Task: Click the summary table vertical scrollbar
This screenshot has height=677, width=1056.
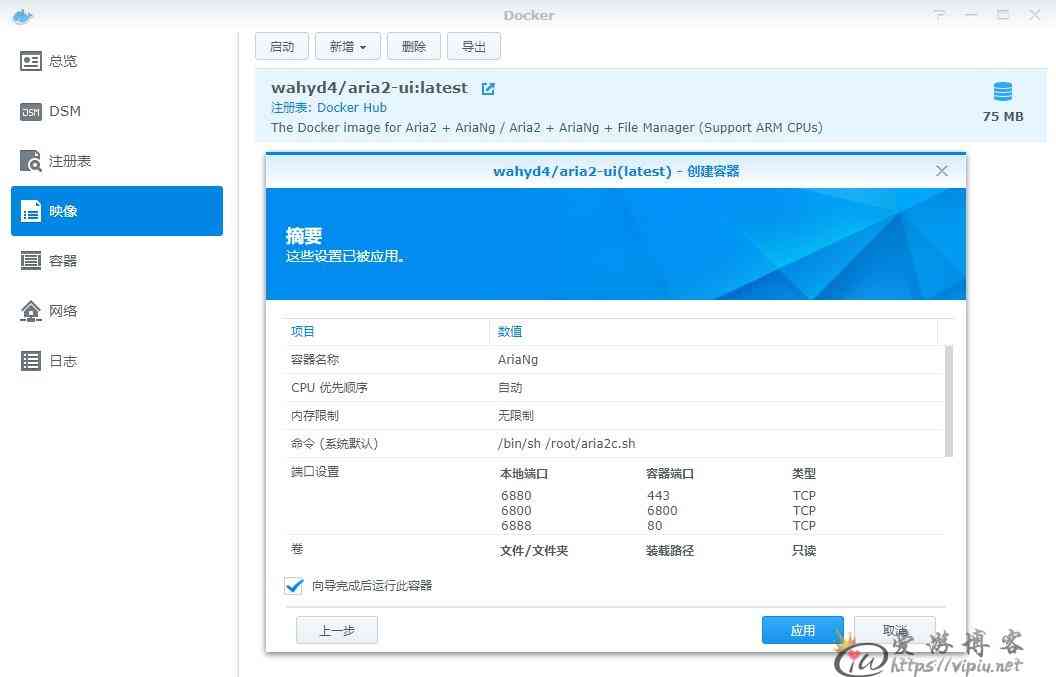Action: (x=949, y=401)
